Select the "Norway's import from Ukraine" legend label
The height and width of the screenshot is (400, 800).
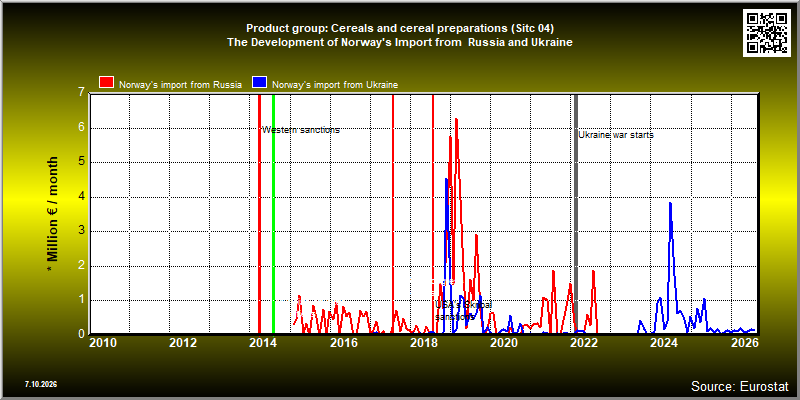pos(335,85)
